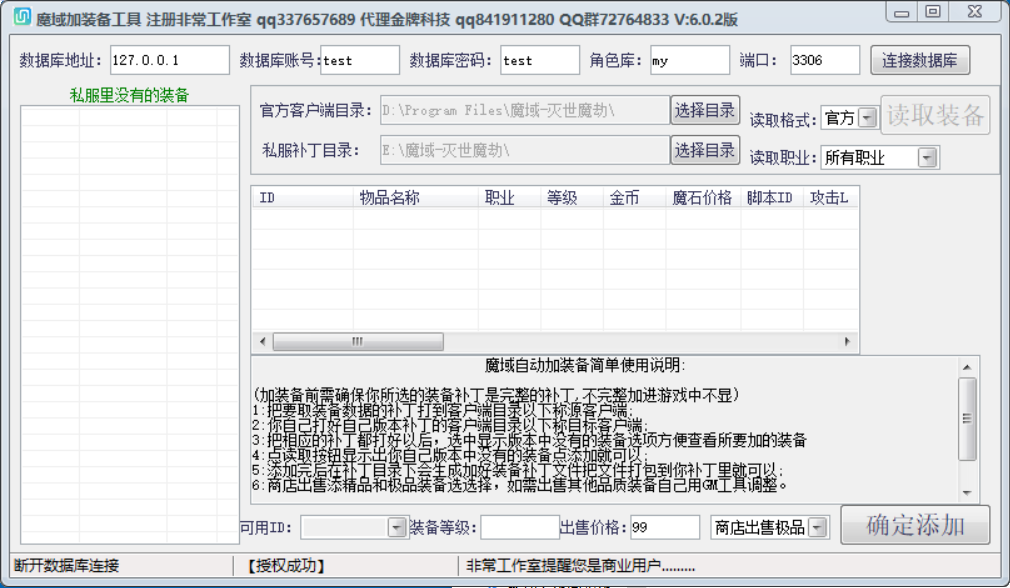
Task: Focus the 数据库账号 text box
Action: click(x=360, y=61)
